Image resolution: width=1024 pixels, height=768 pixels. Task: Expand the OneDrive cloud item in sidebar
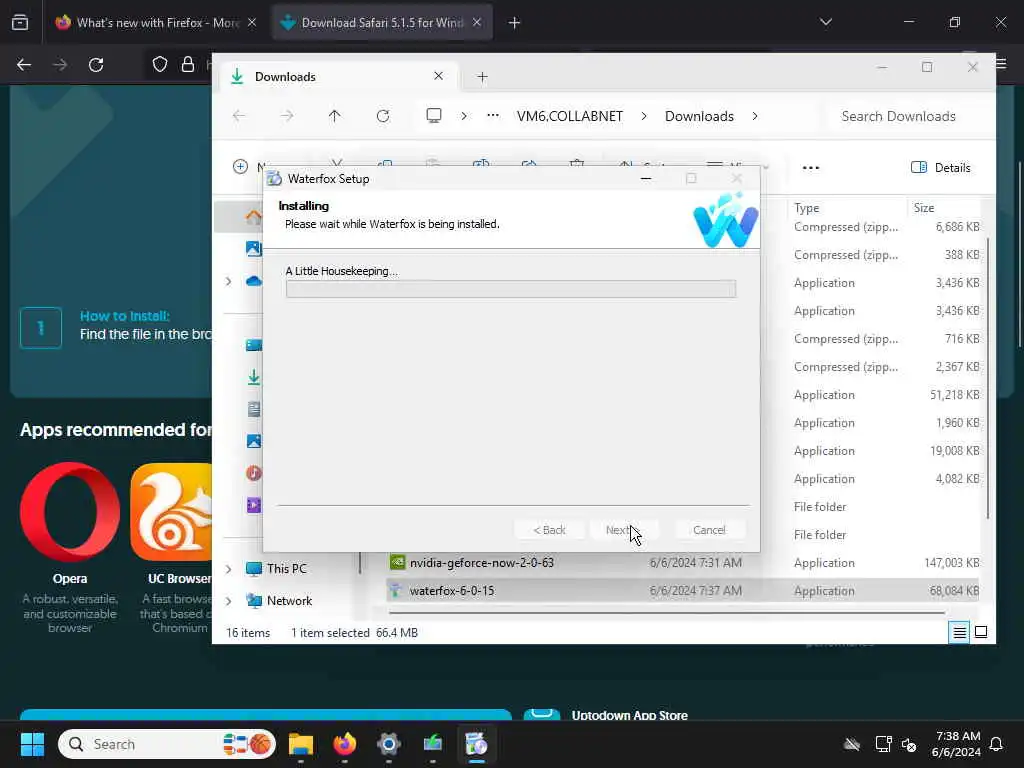(229, 281)
